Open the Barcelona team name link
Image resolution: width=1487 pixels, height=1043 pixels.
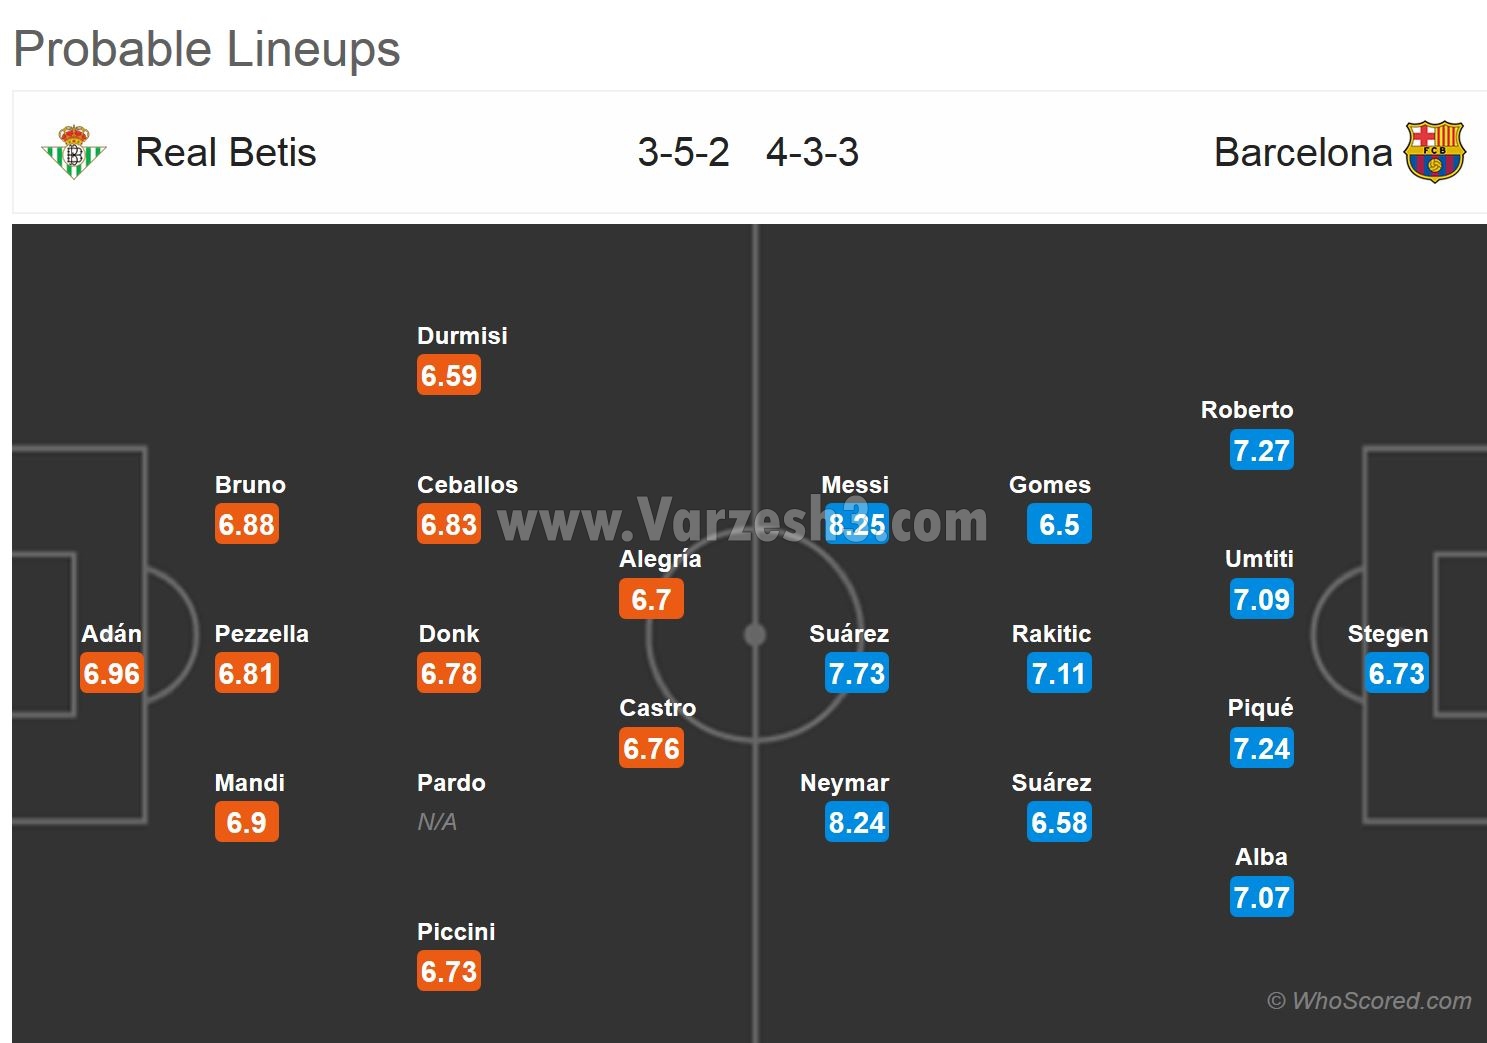click(1302, 153)
